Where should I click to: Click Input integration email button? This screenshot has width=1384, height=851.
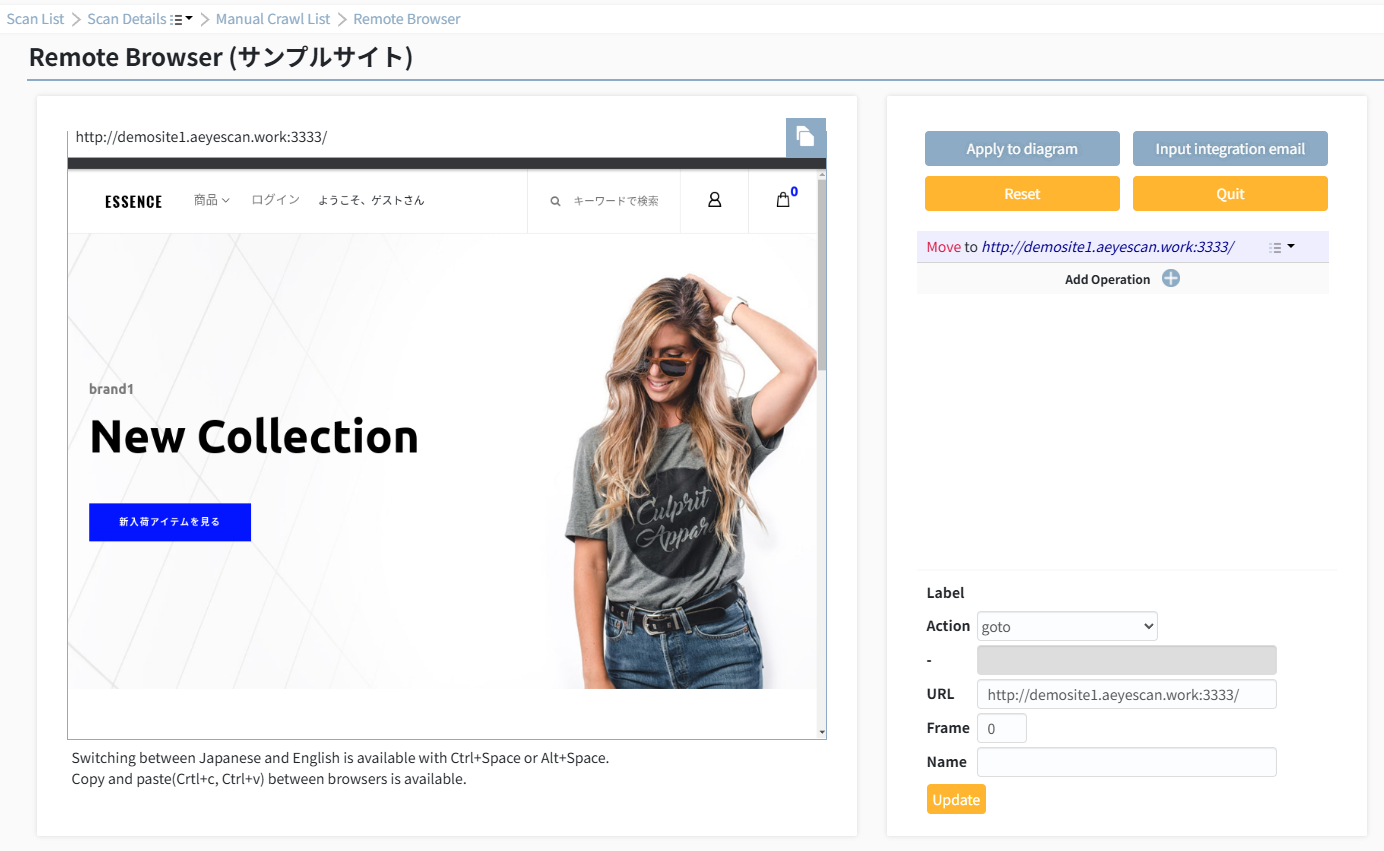coord(1230,148)
